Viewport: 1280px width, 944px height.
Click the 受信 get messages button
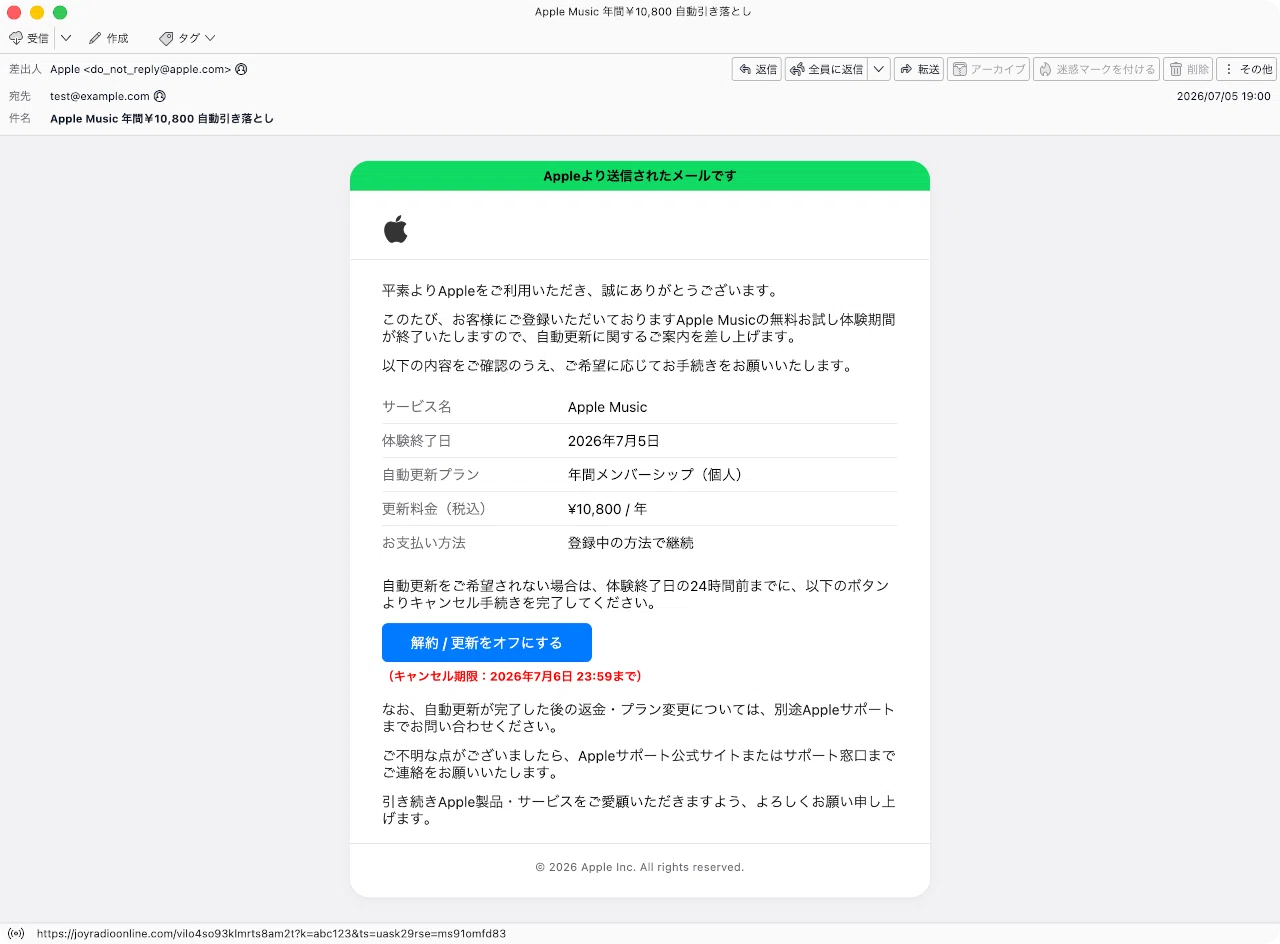coord(29,38)
